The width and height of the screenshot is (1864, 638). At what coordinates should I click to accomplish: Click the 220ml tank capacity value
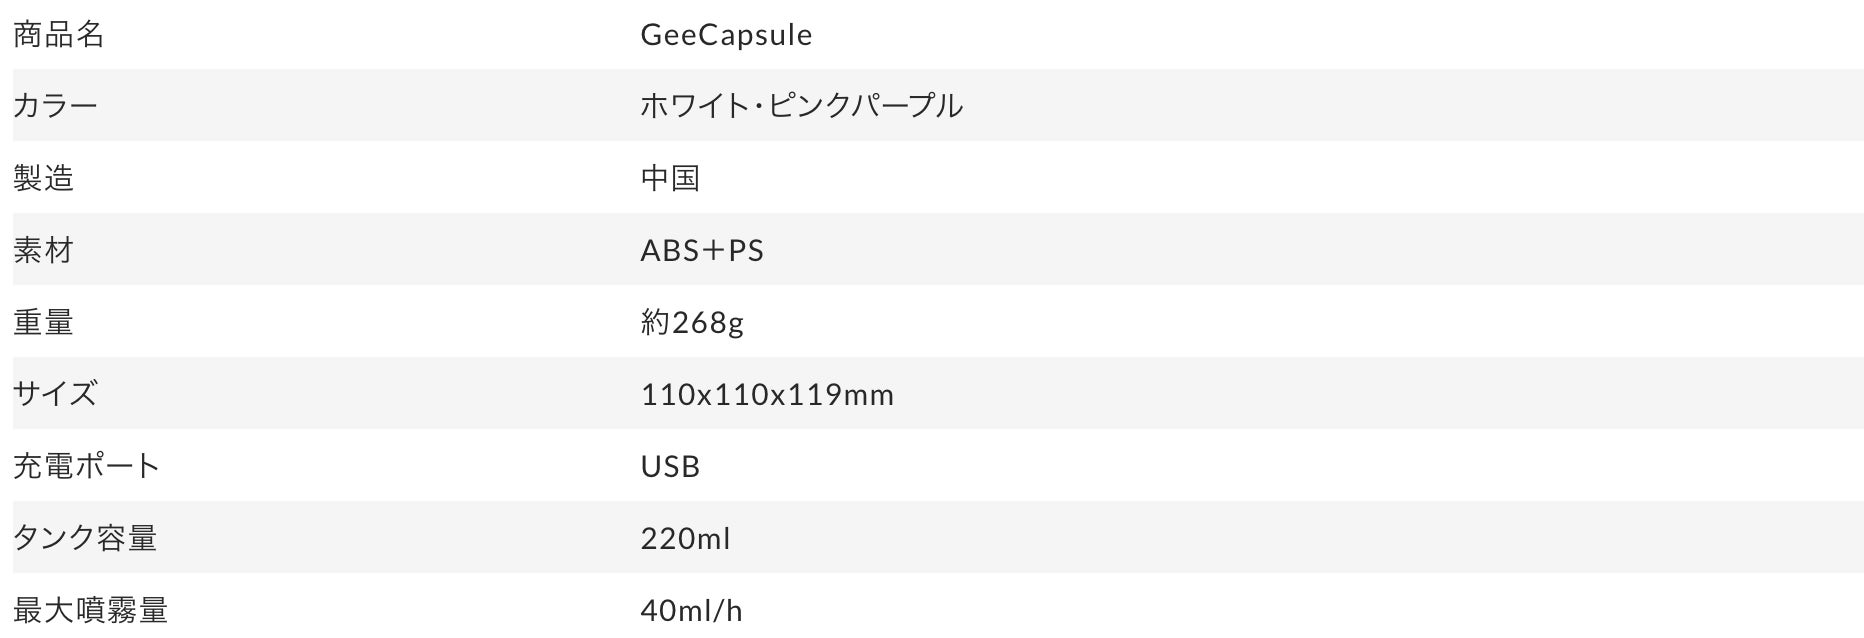(685, 538)
